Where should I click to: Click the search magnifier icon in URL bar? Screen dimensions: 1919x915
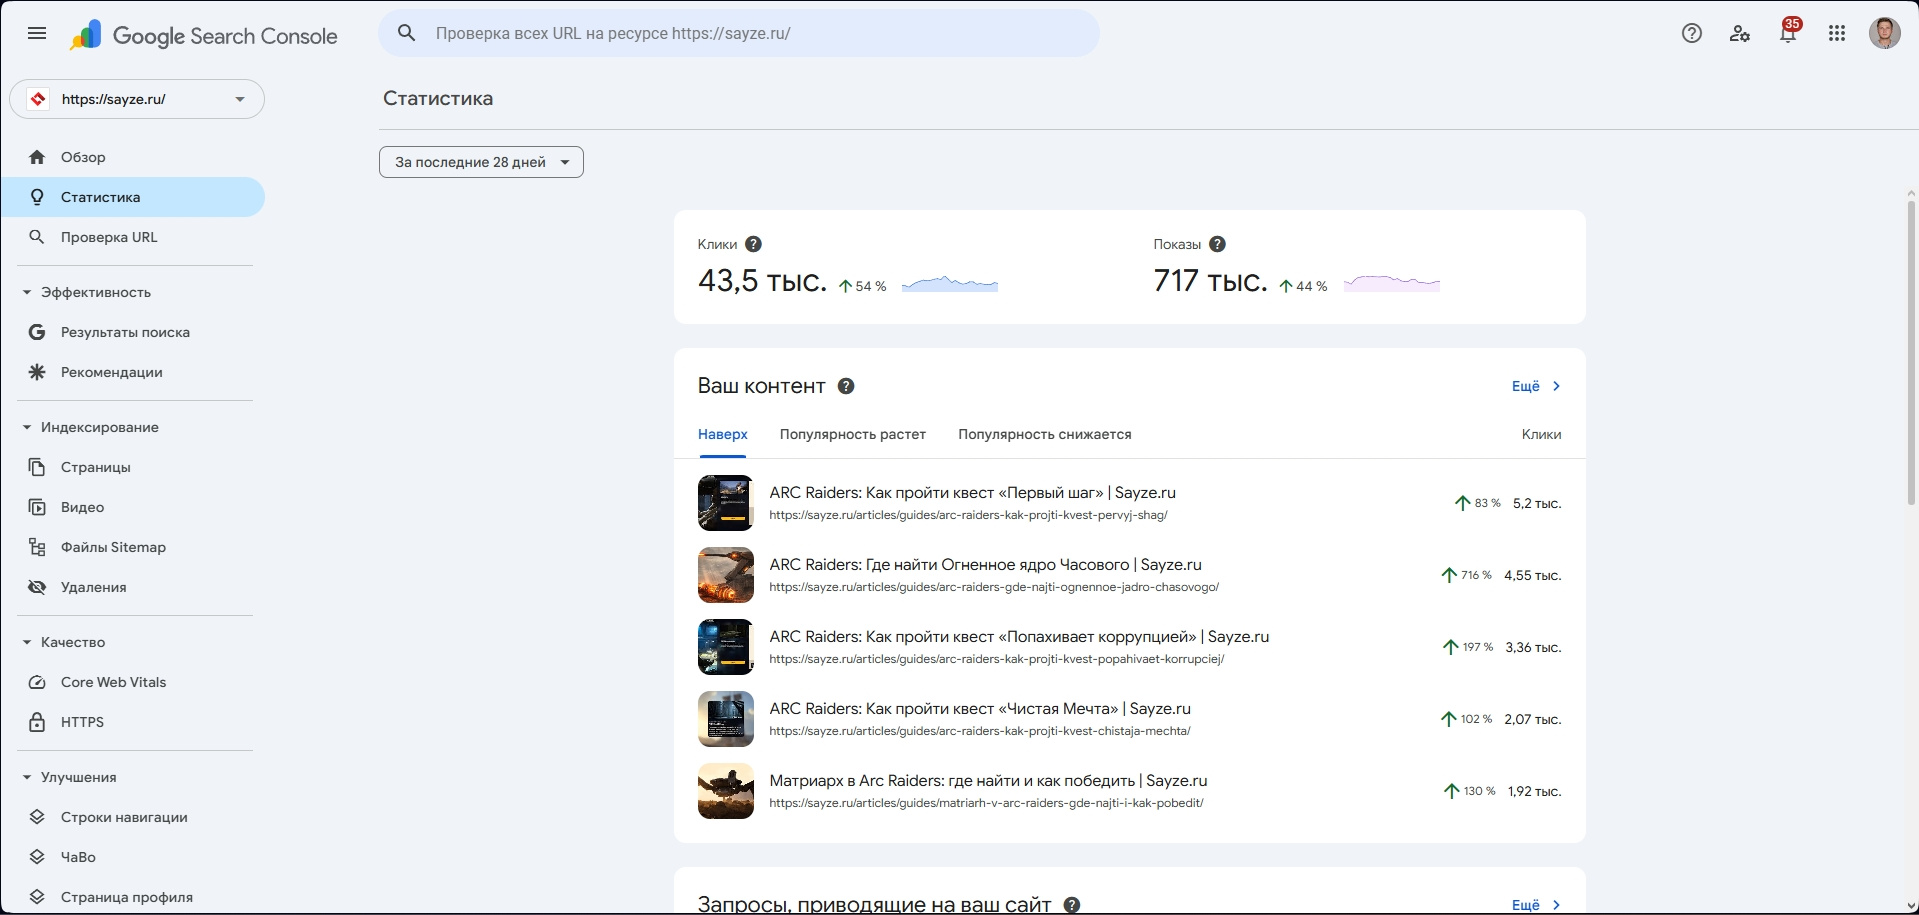[x=406, y=33]
